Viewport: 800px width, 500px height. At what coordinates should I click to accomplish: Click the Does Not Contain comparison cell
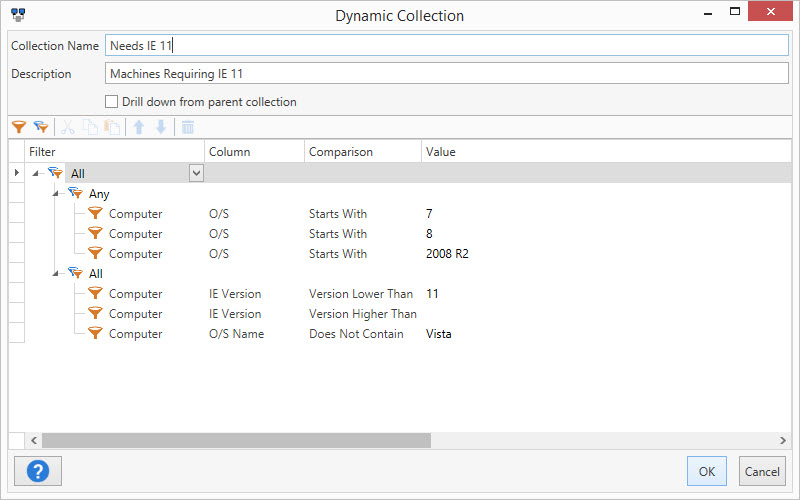356,334
